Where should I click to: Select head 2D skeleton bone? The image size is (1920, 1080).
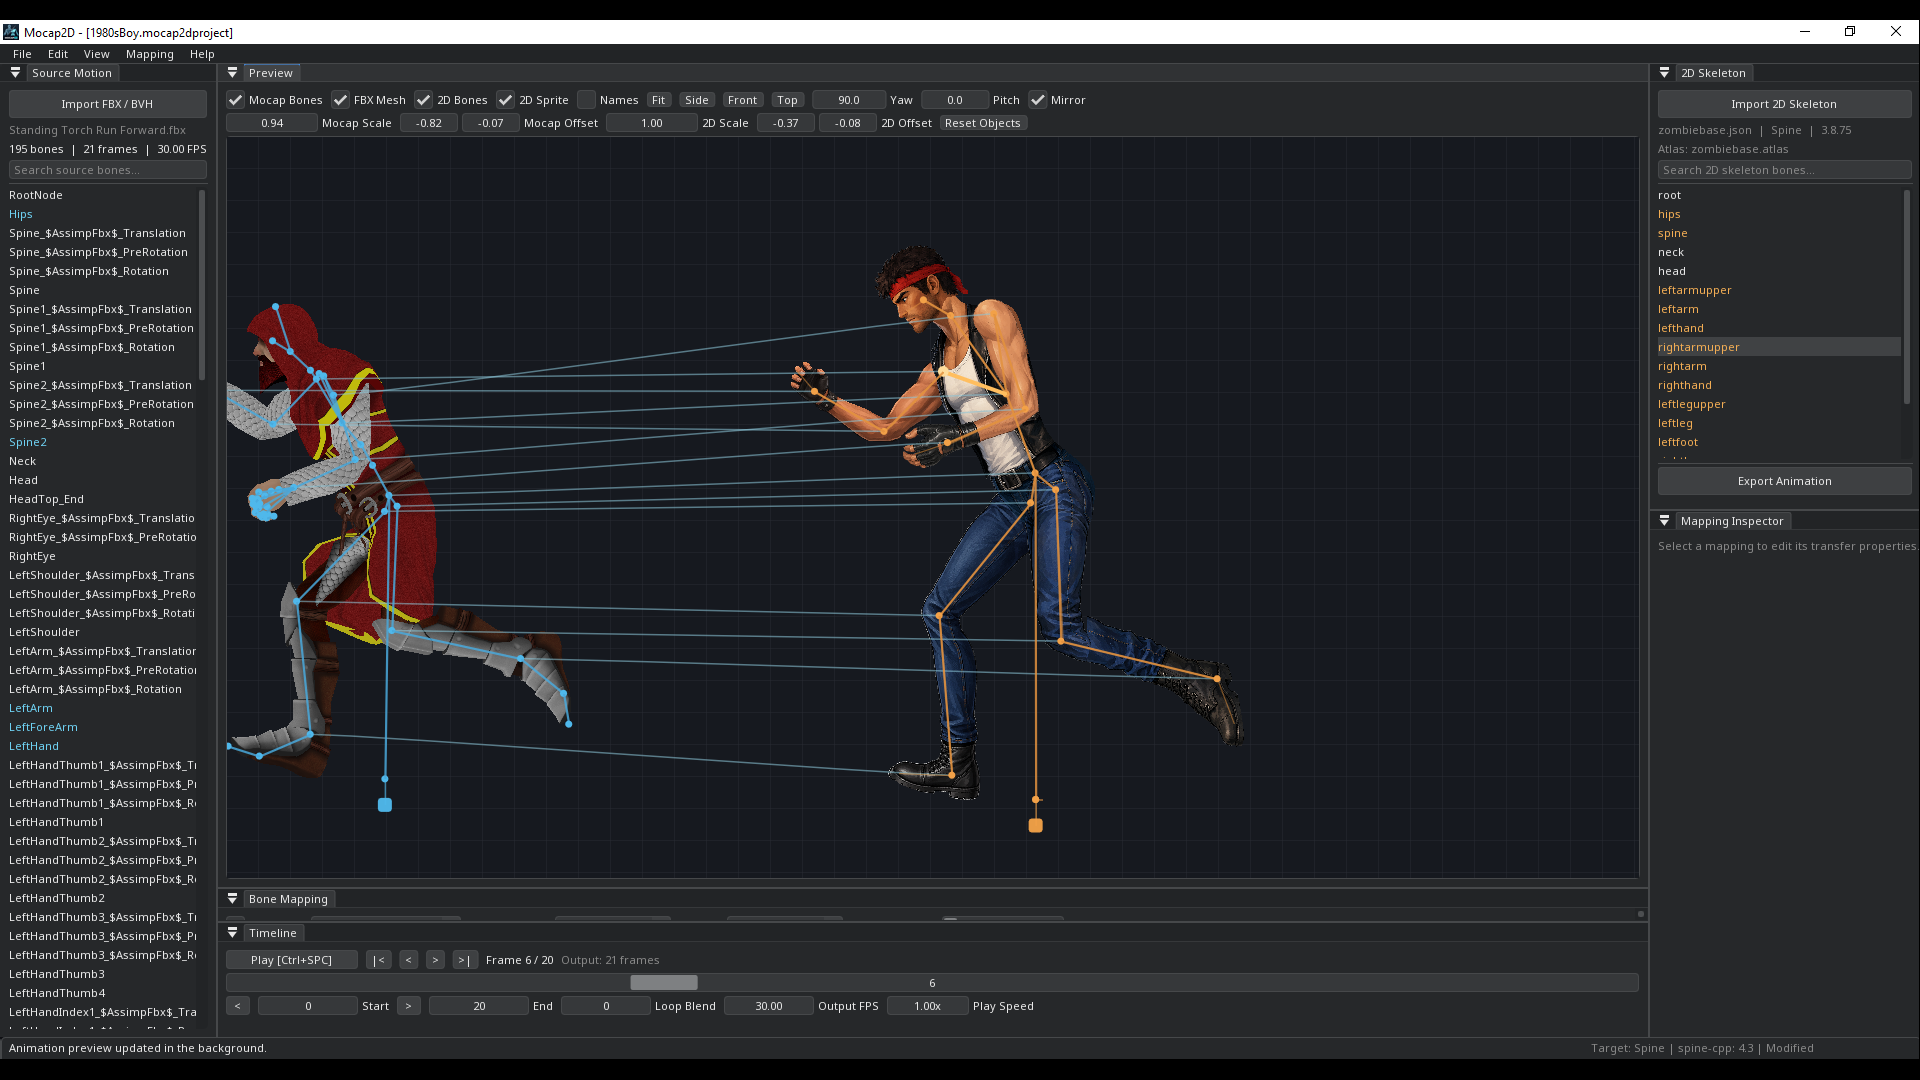pos(1671,271)
